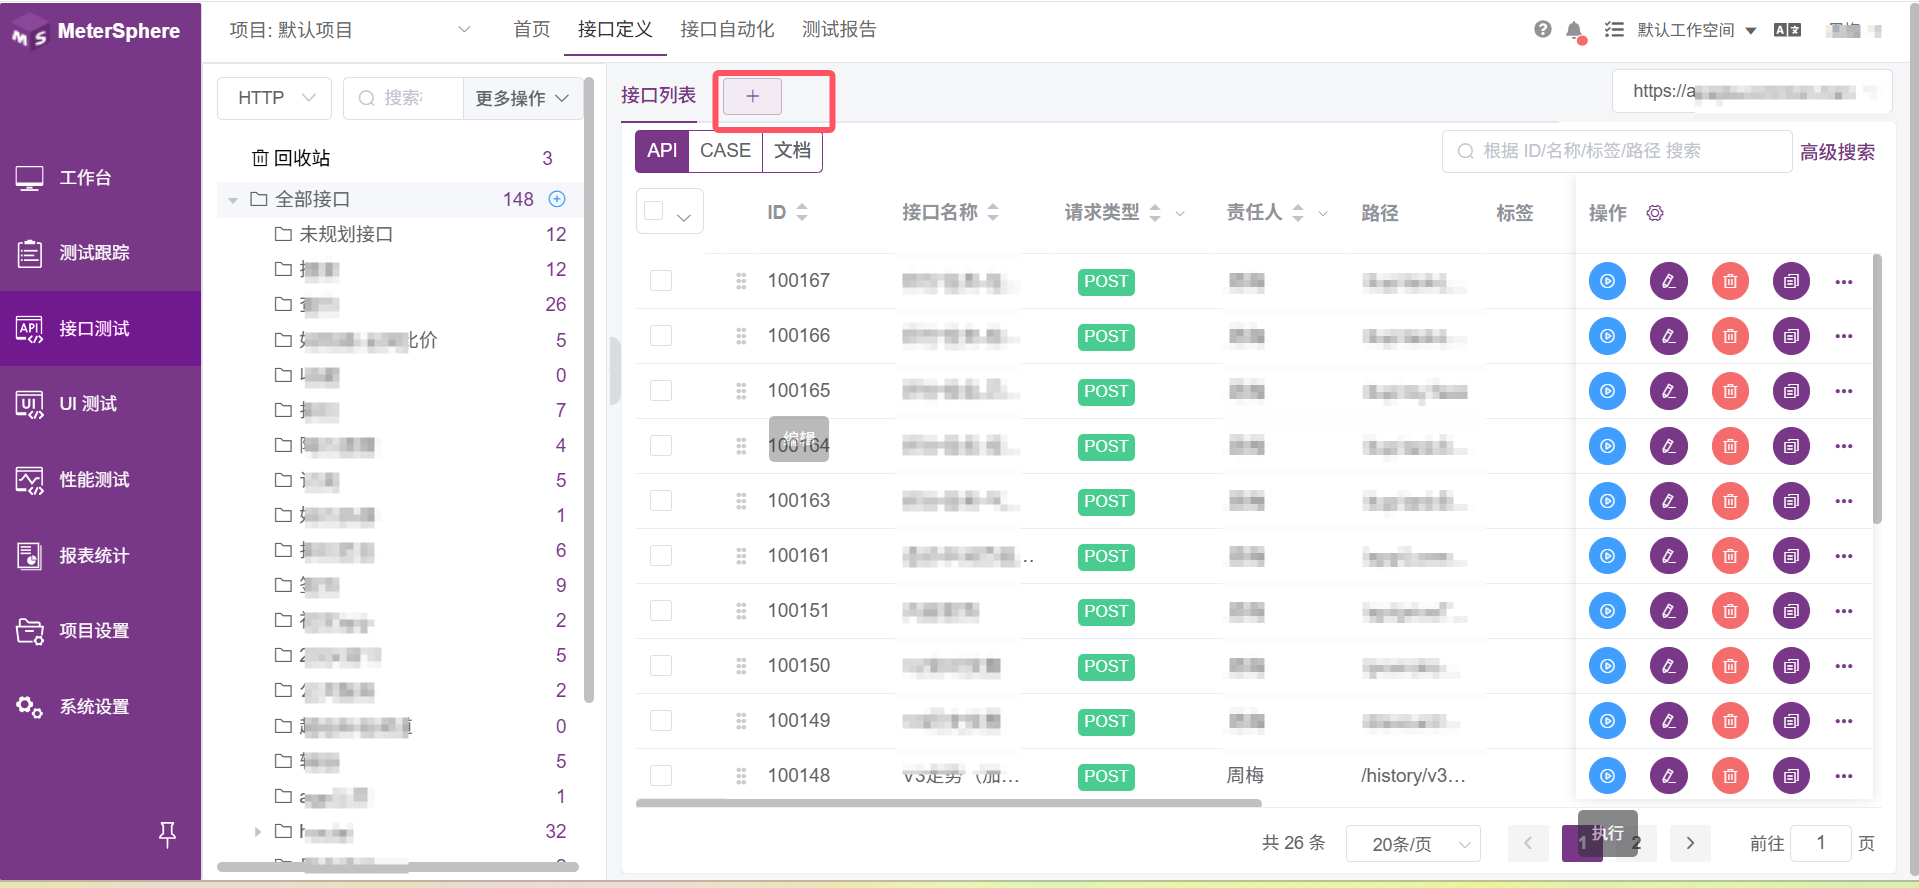Switch language with the A/文 icon
Image resolution: width=1919 pixels, height=888 pixels.
point(1787,30)
